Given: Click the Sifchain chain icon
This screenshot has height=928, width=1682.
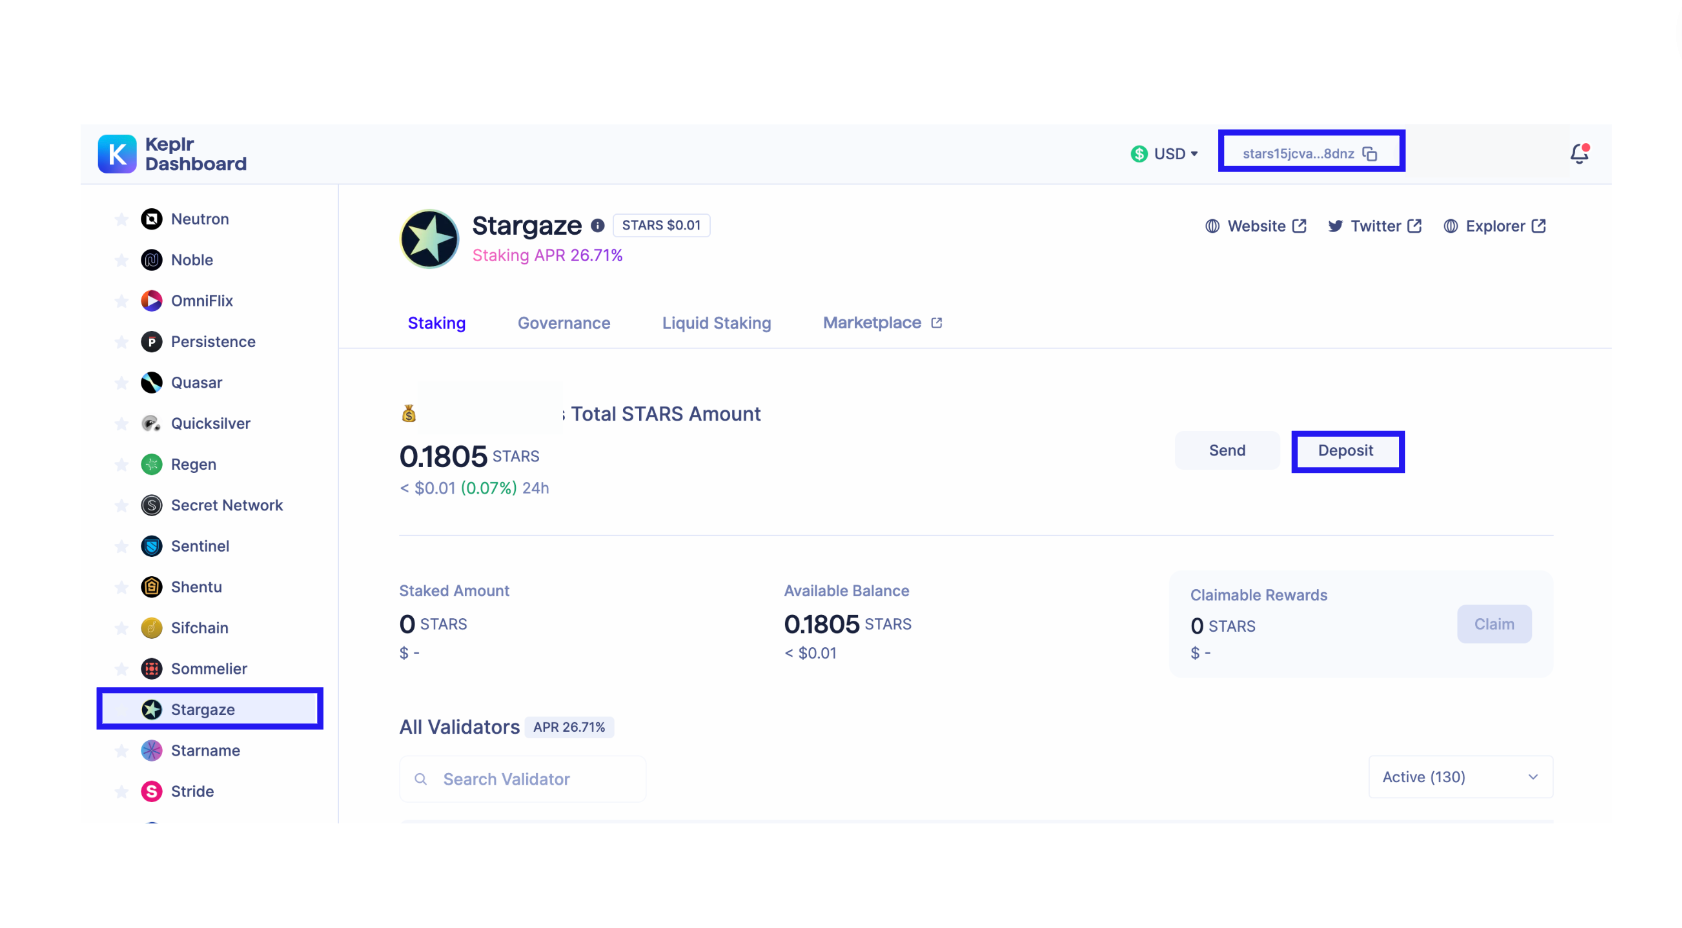Looking at the screenshot, I should (x=152, y=628).
